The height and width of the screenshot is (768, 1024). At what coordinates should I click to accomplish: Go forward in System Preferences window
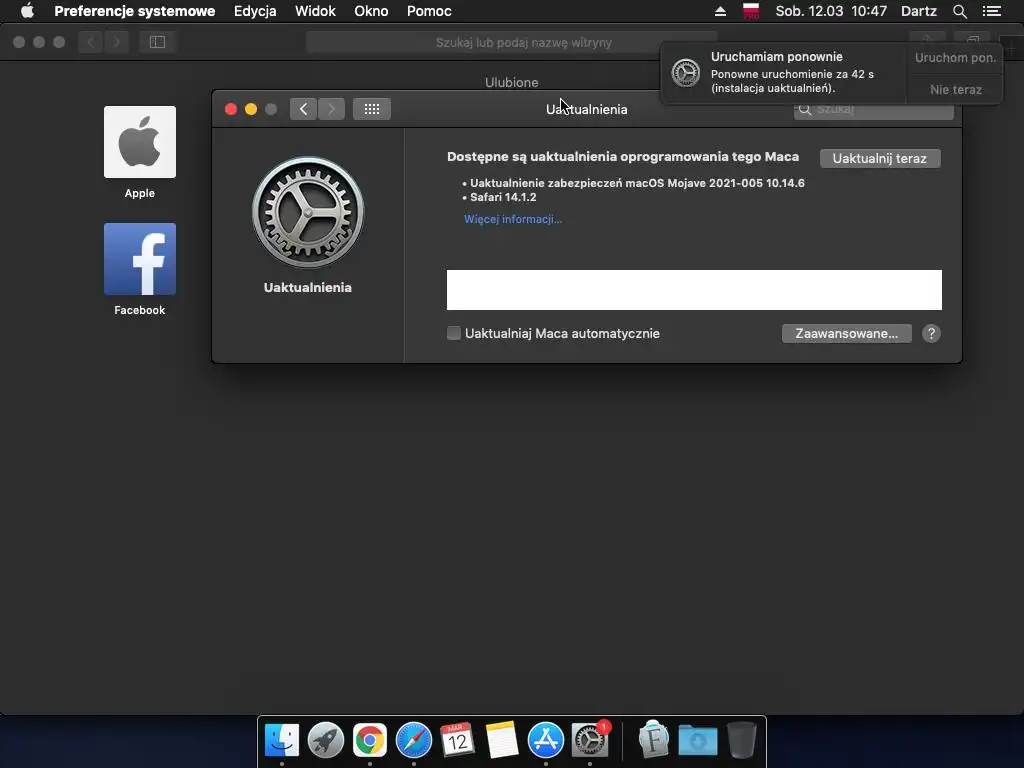coord(331,109)
